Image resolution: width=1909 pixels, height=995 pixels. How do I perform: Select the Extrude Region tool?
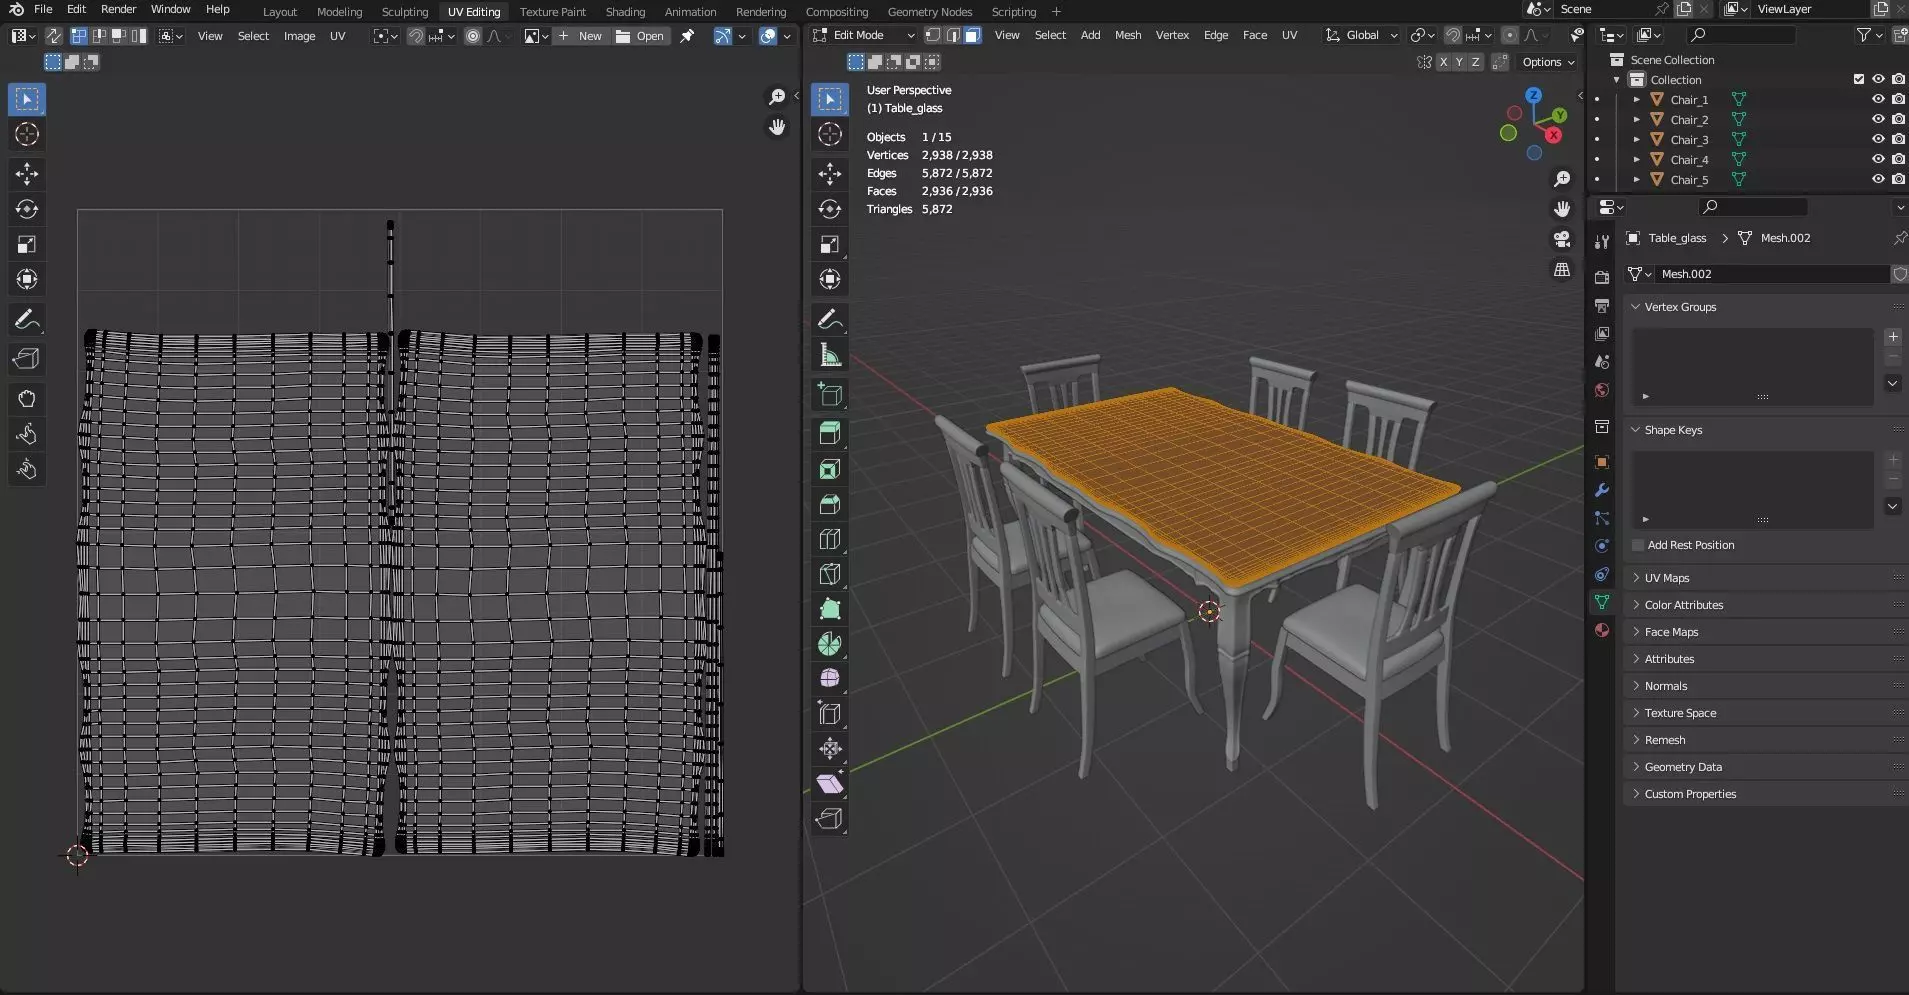click(830, 433)
